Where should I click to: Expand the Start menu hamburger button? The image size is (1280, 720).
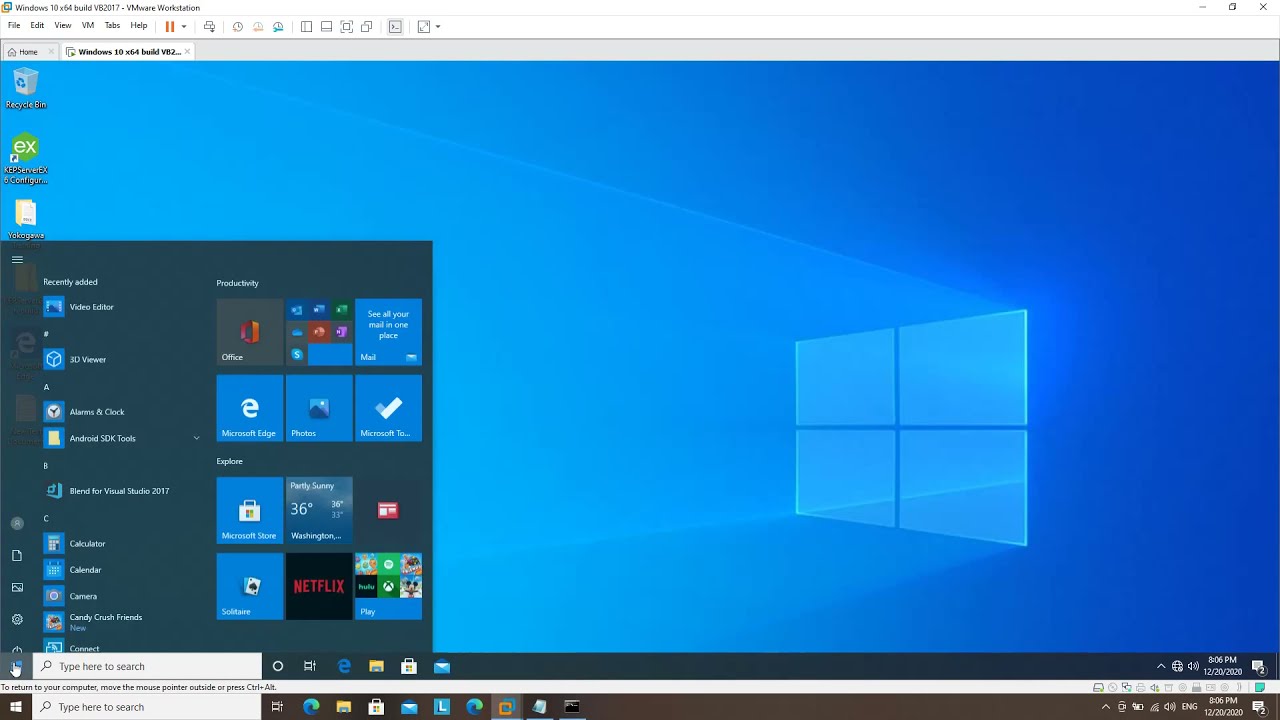pyautogui.click(x=17, y=259)
